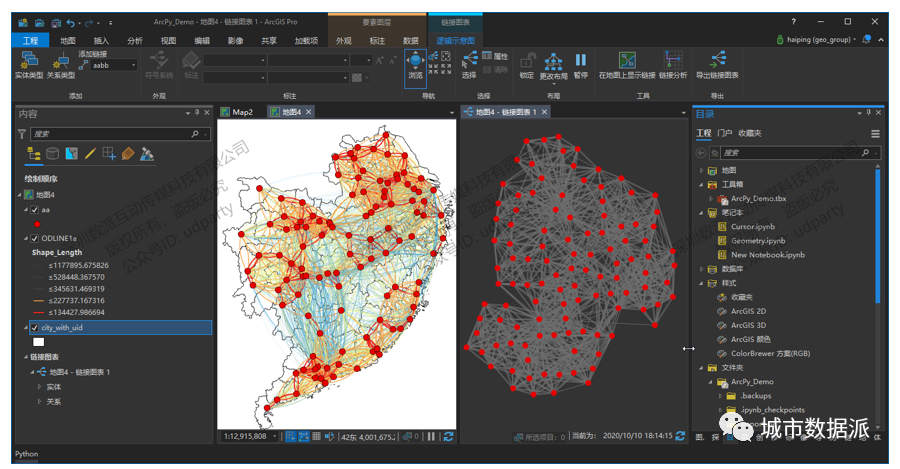This screenshot has height=469, width=900.
Task: Toggle visibility of the aa layer
Action: click(x=34, y=210)
